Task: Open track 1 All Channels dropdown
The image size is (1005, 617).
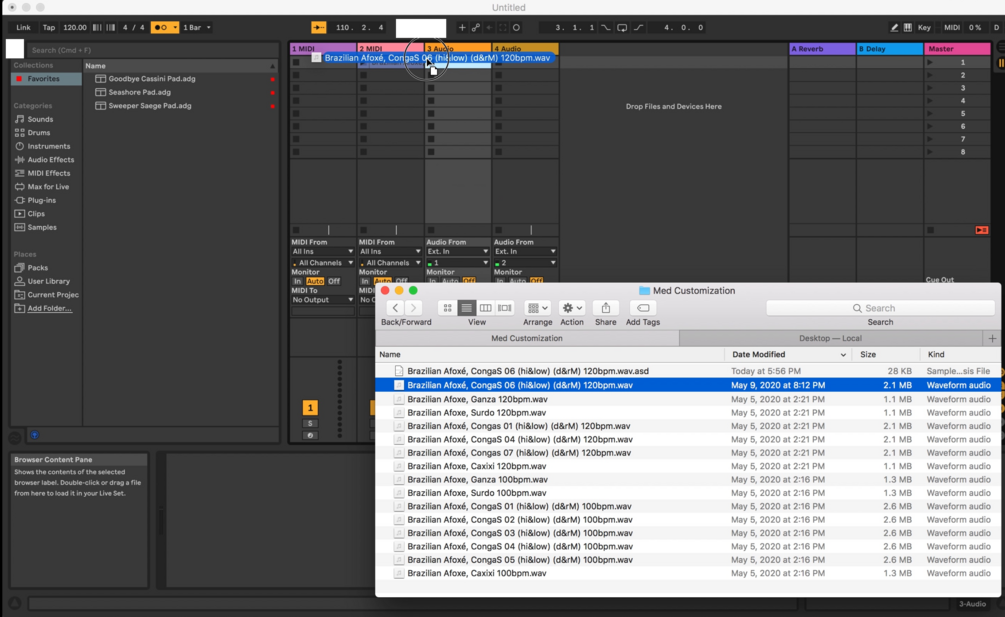Action: [322, 263]
